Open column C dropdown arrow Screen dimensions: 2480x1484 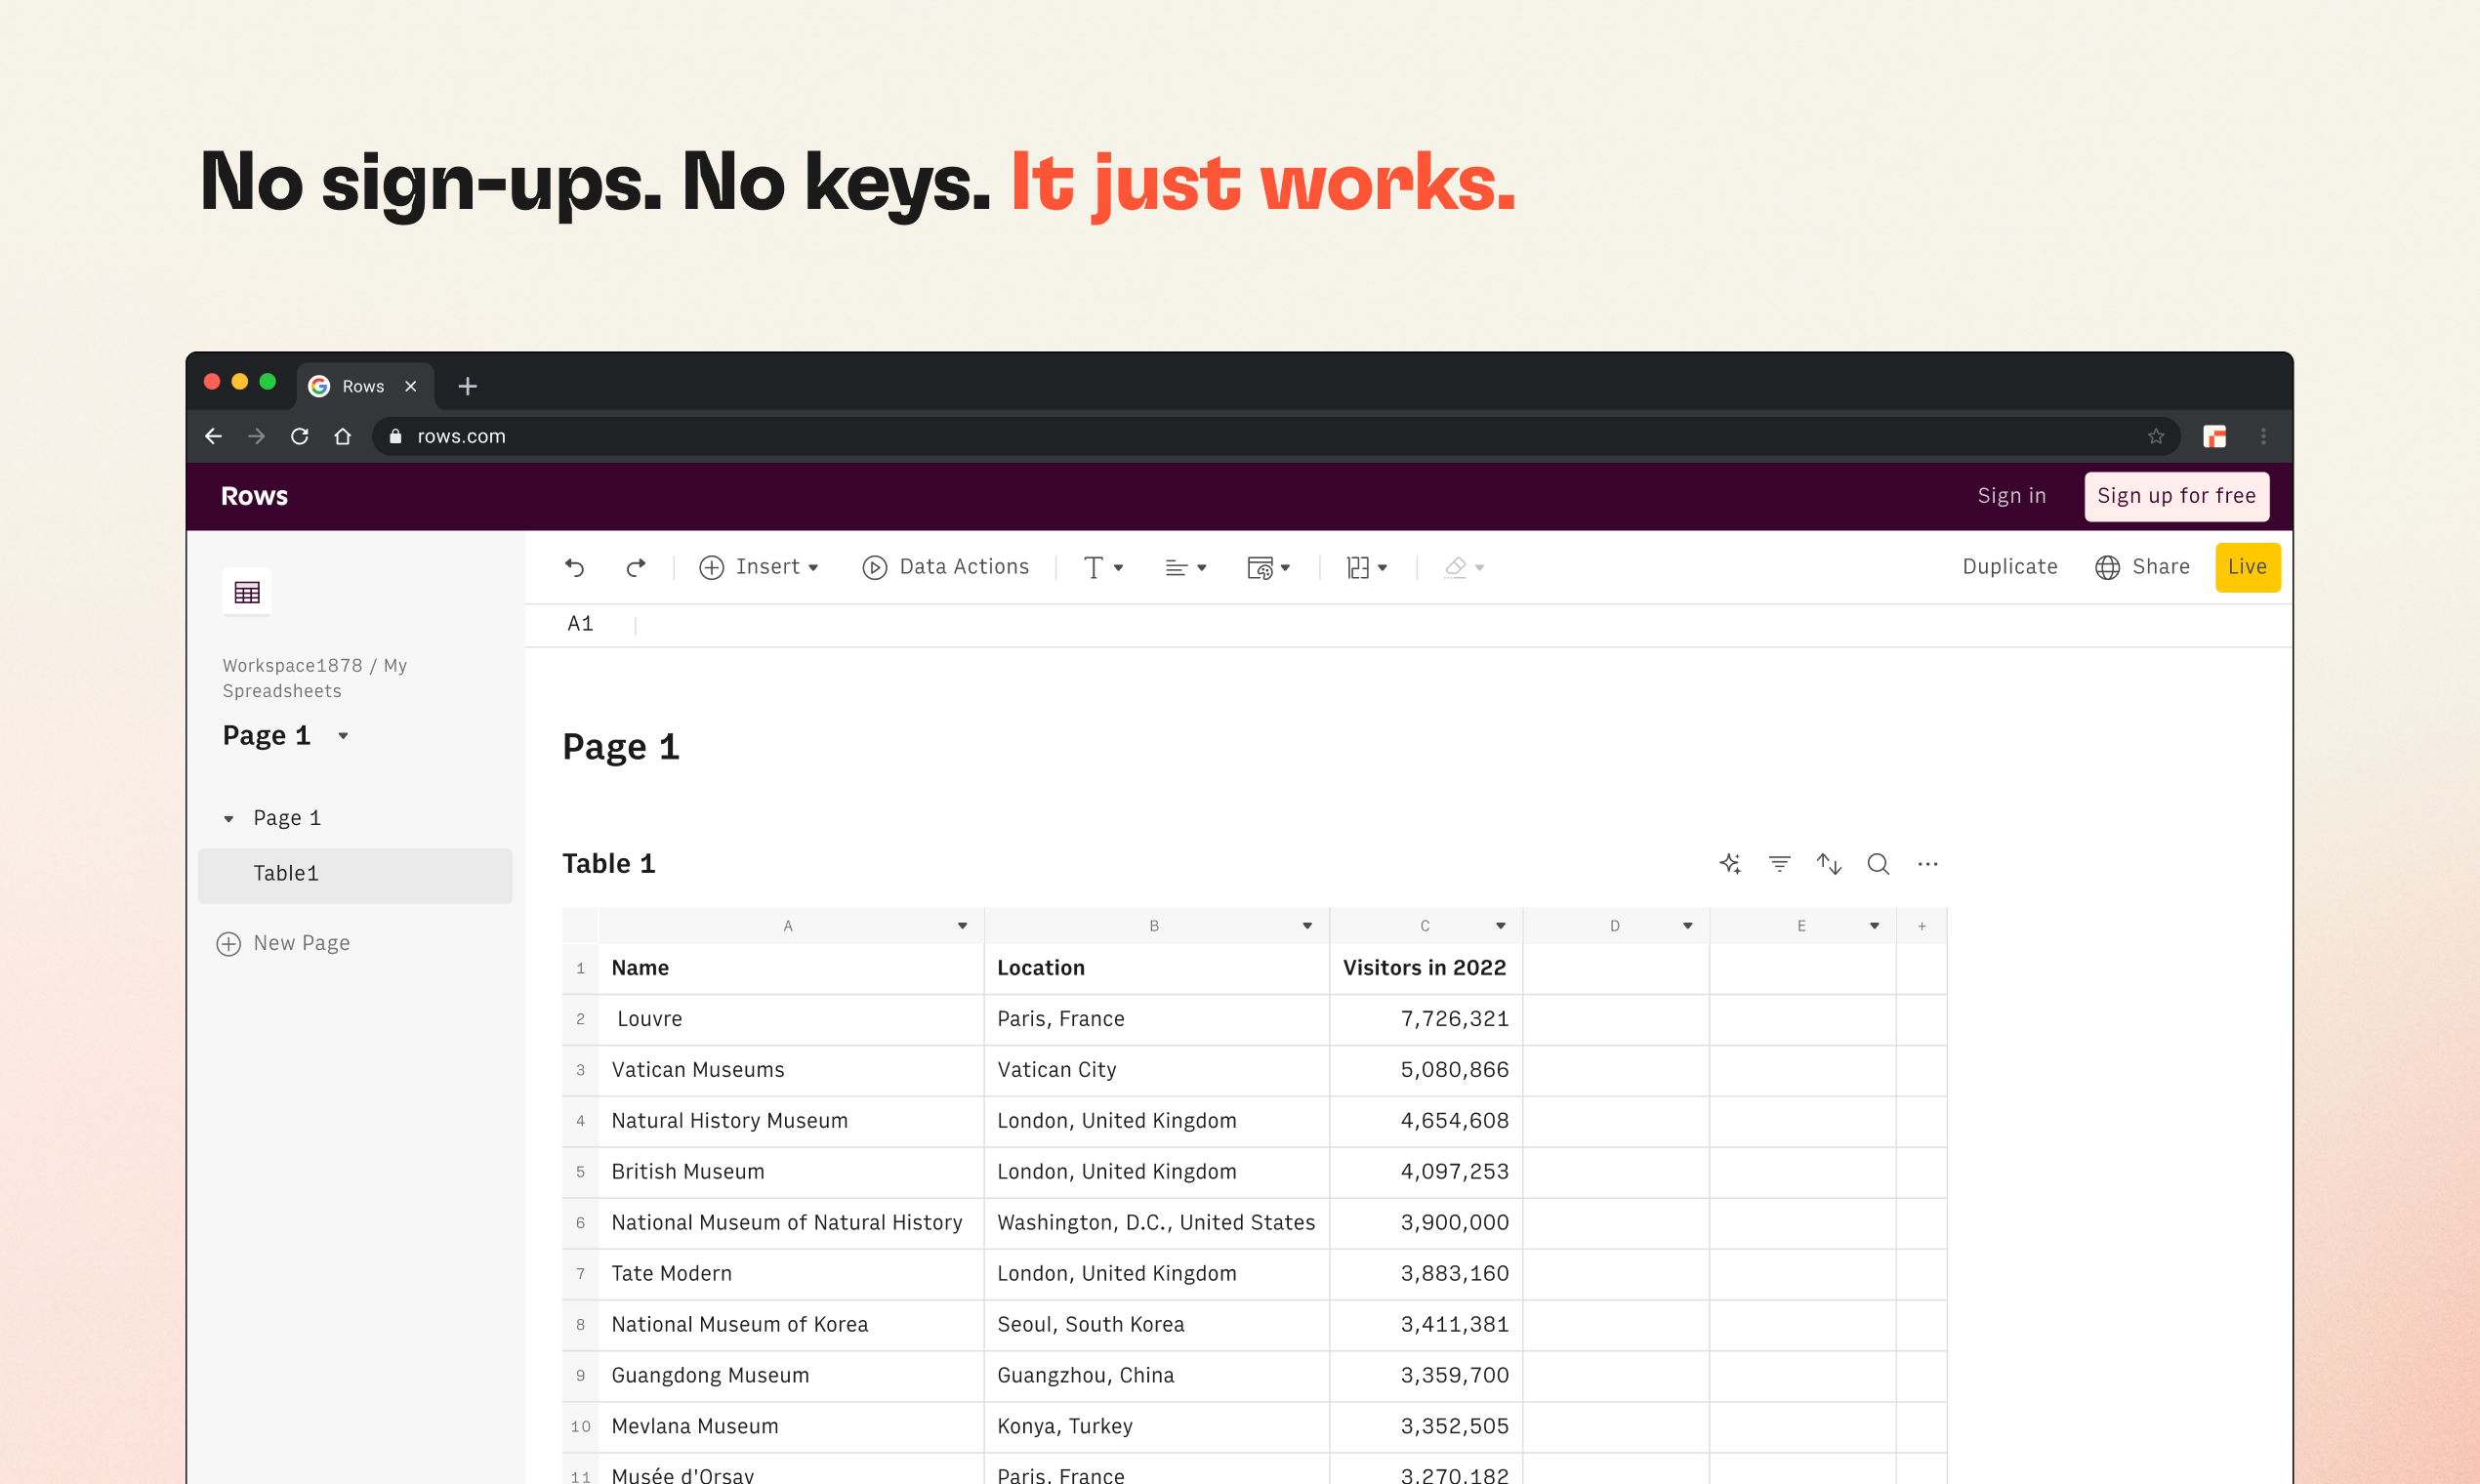pos(1500,926)
